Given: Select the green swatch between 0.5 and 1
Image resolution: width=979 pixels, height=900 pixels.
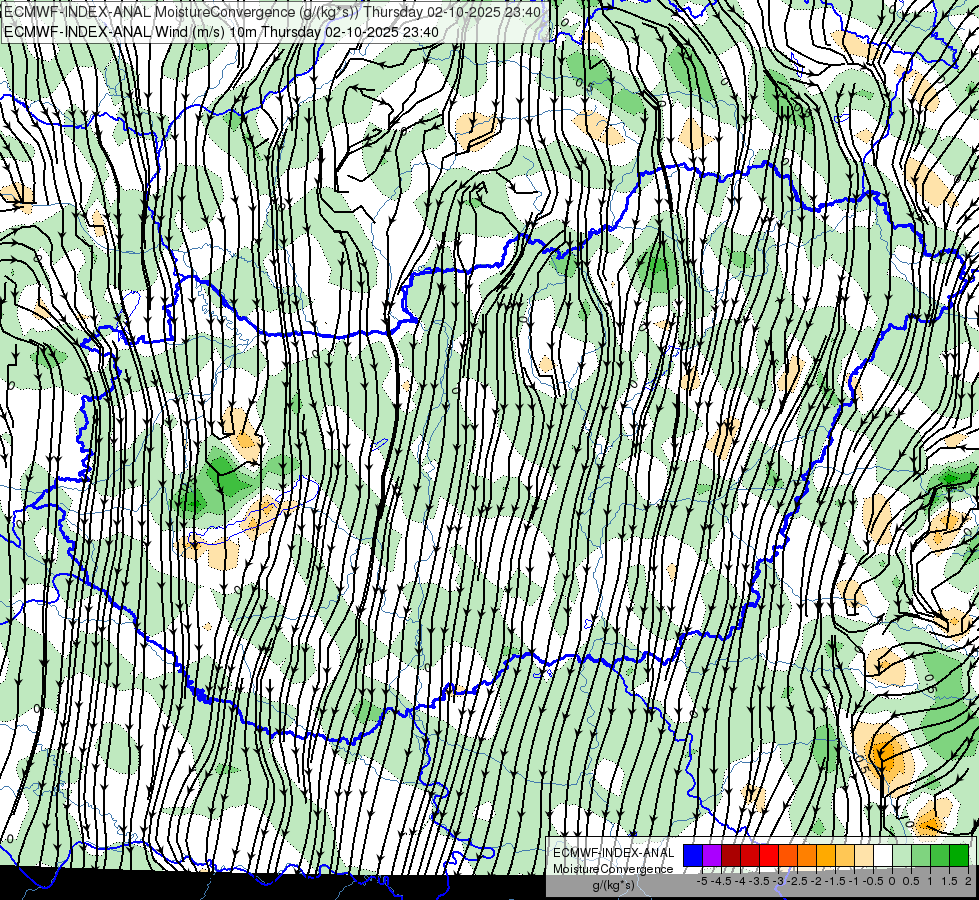Looking at the screenshot, I should pos(921,855).
